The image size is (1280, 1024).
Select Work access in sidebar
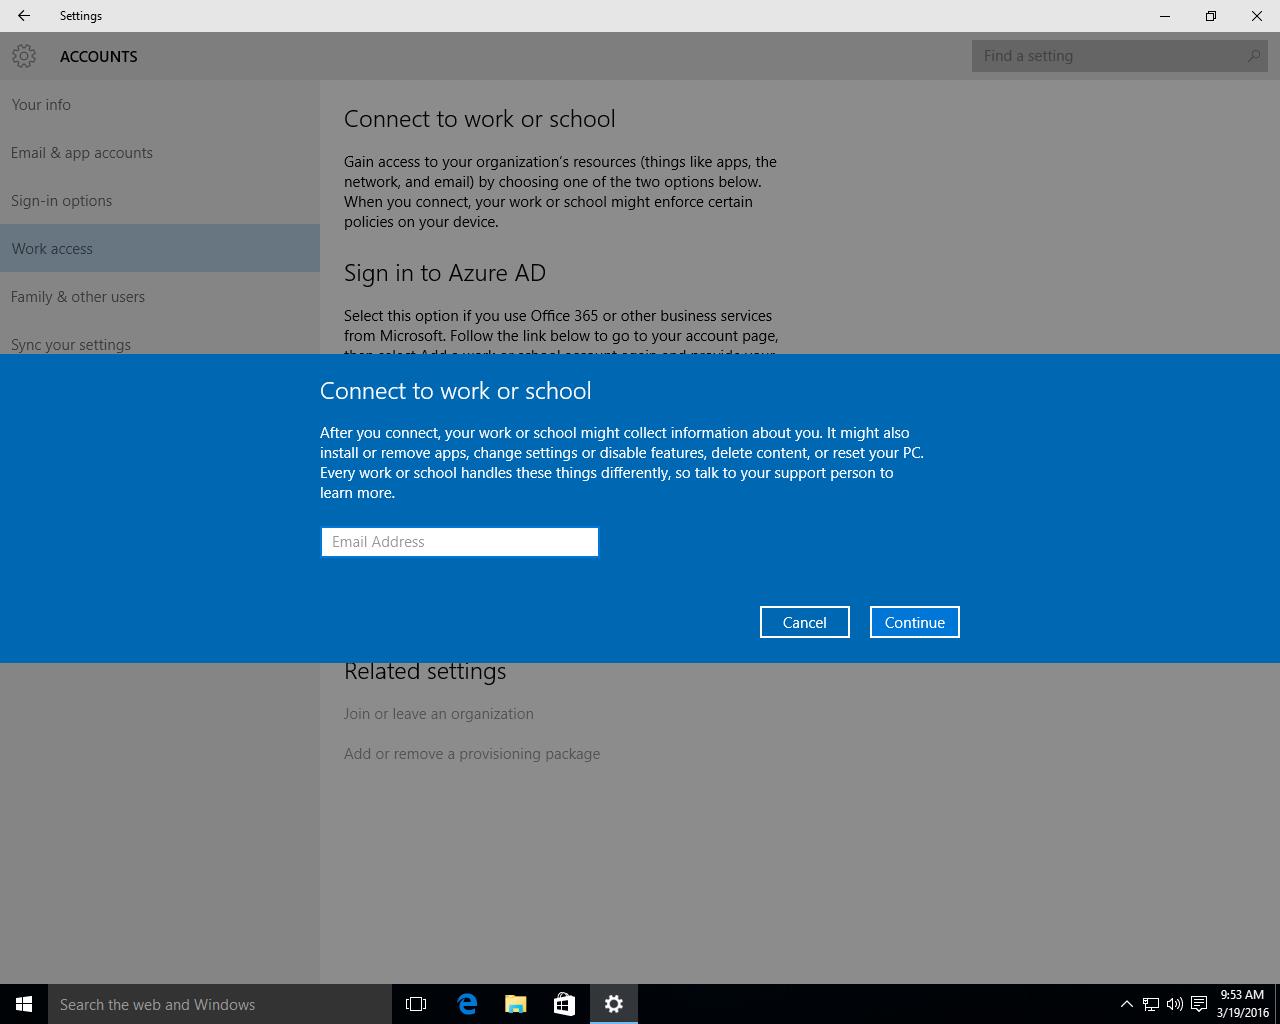tap(160, 248)
